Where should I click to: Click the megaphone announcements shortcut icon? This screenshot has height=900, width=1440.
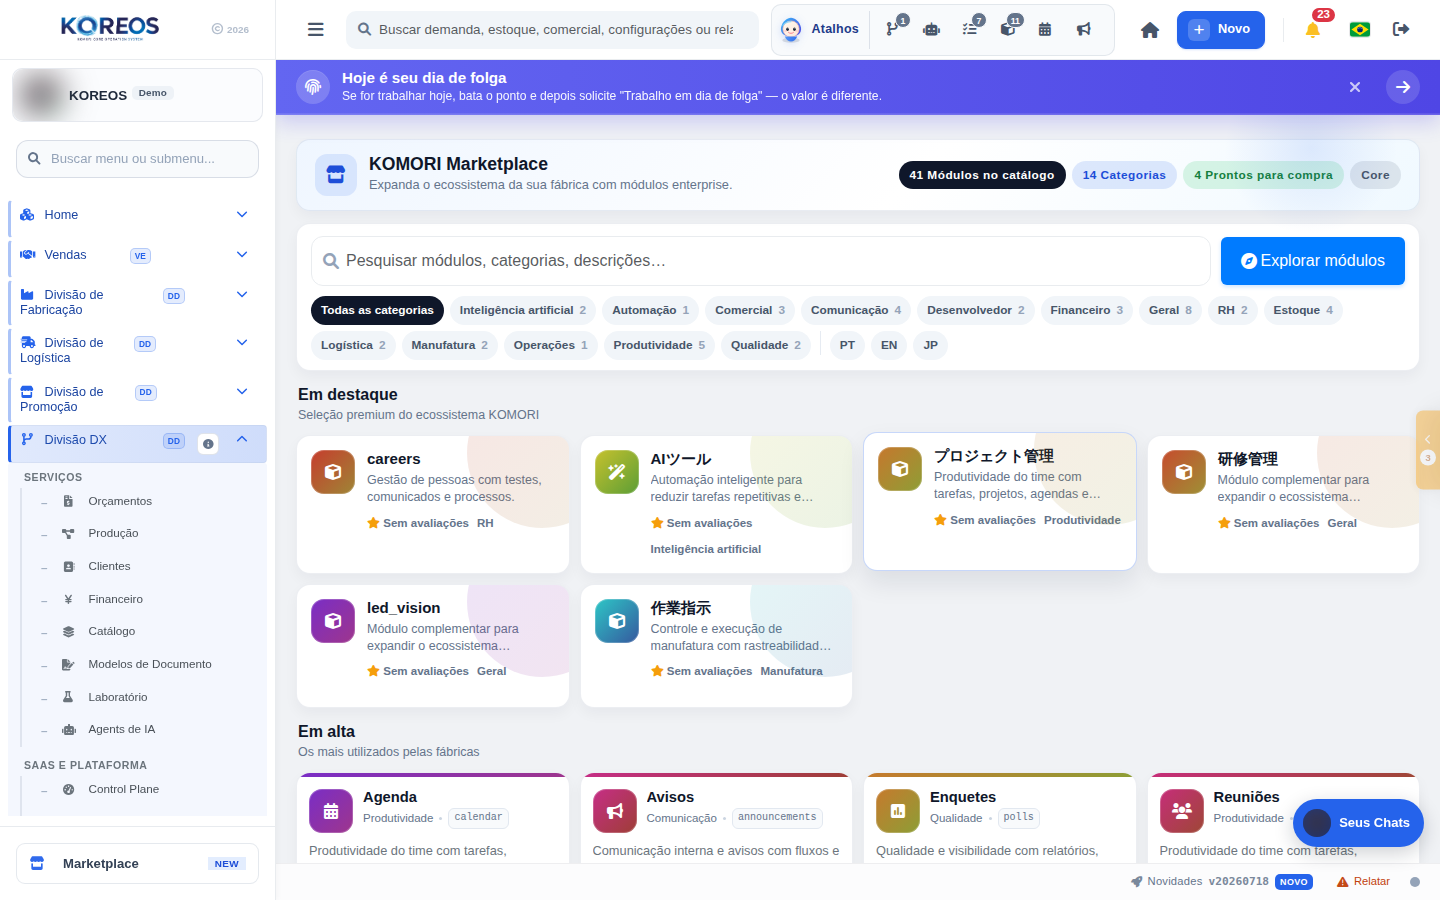pos(1083,29)
